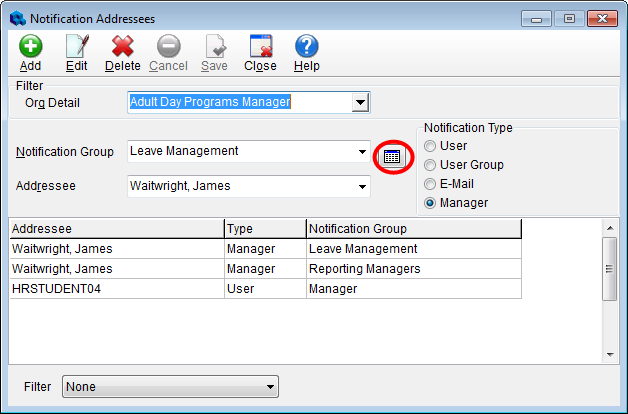Expand the Addressee dropdown list
Screen dimensions: 628x414
pos(362,185)
